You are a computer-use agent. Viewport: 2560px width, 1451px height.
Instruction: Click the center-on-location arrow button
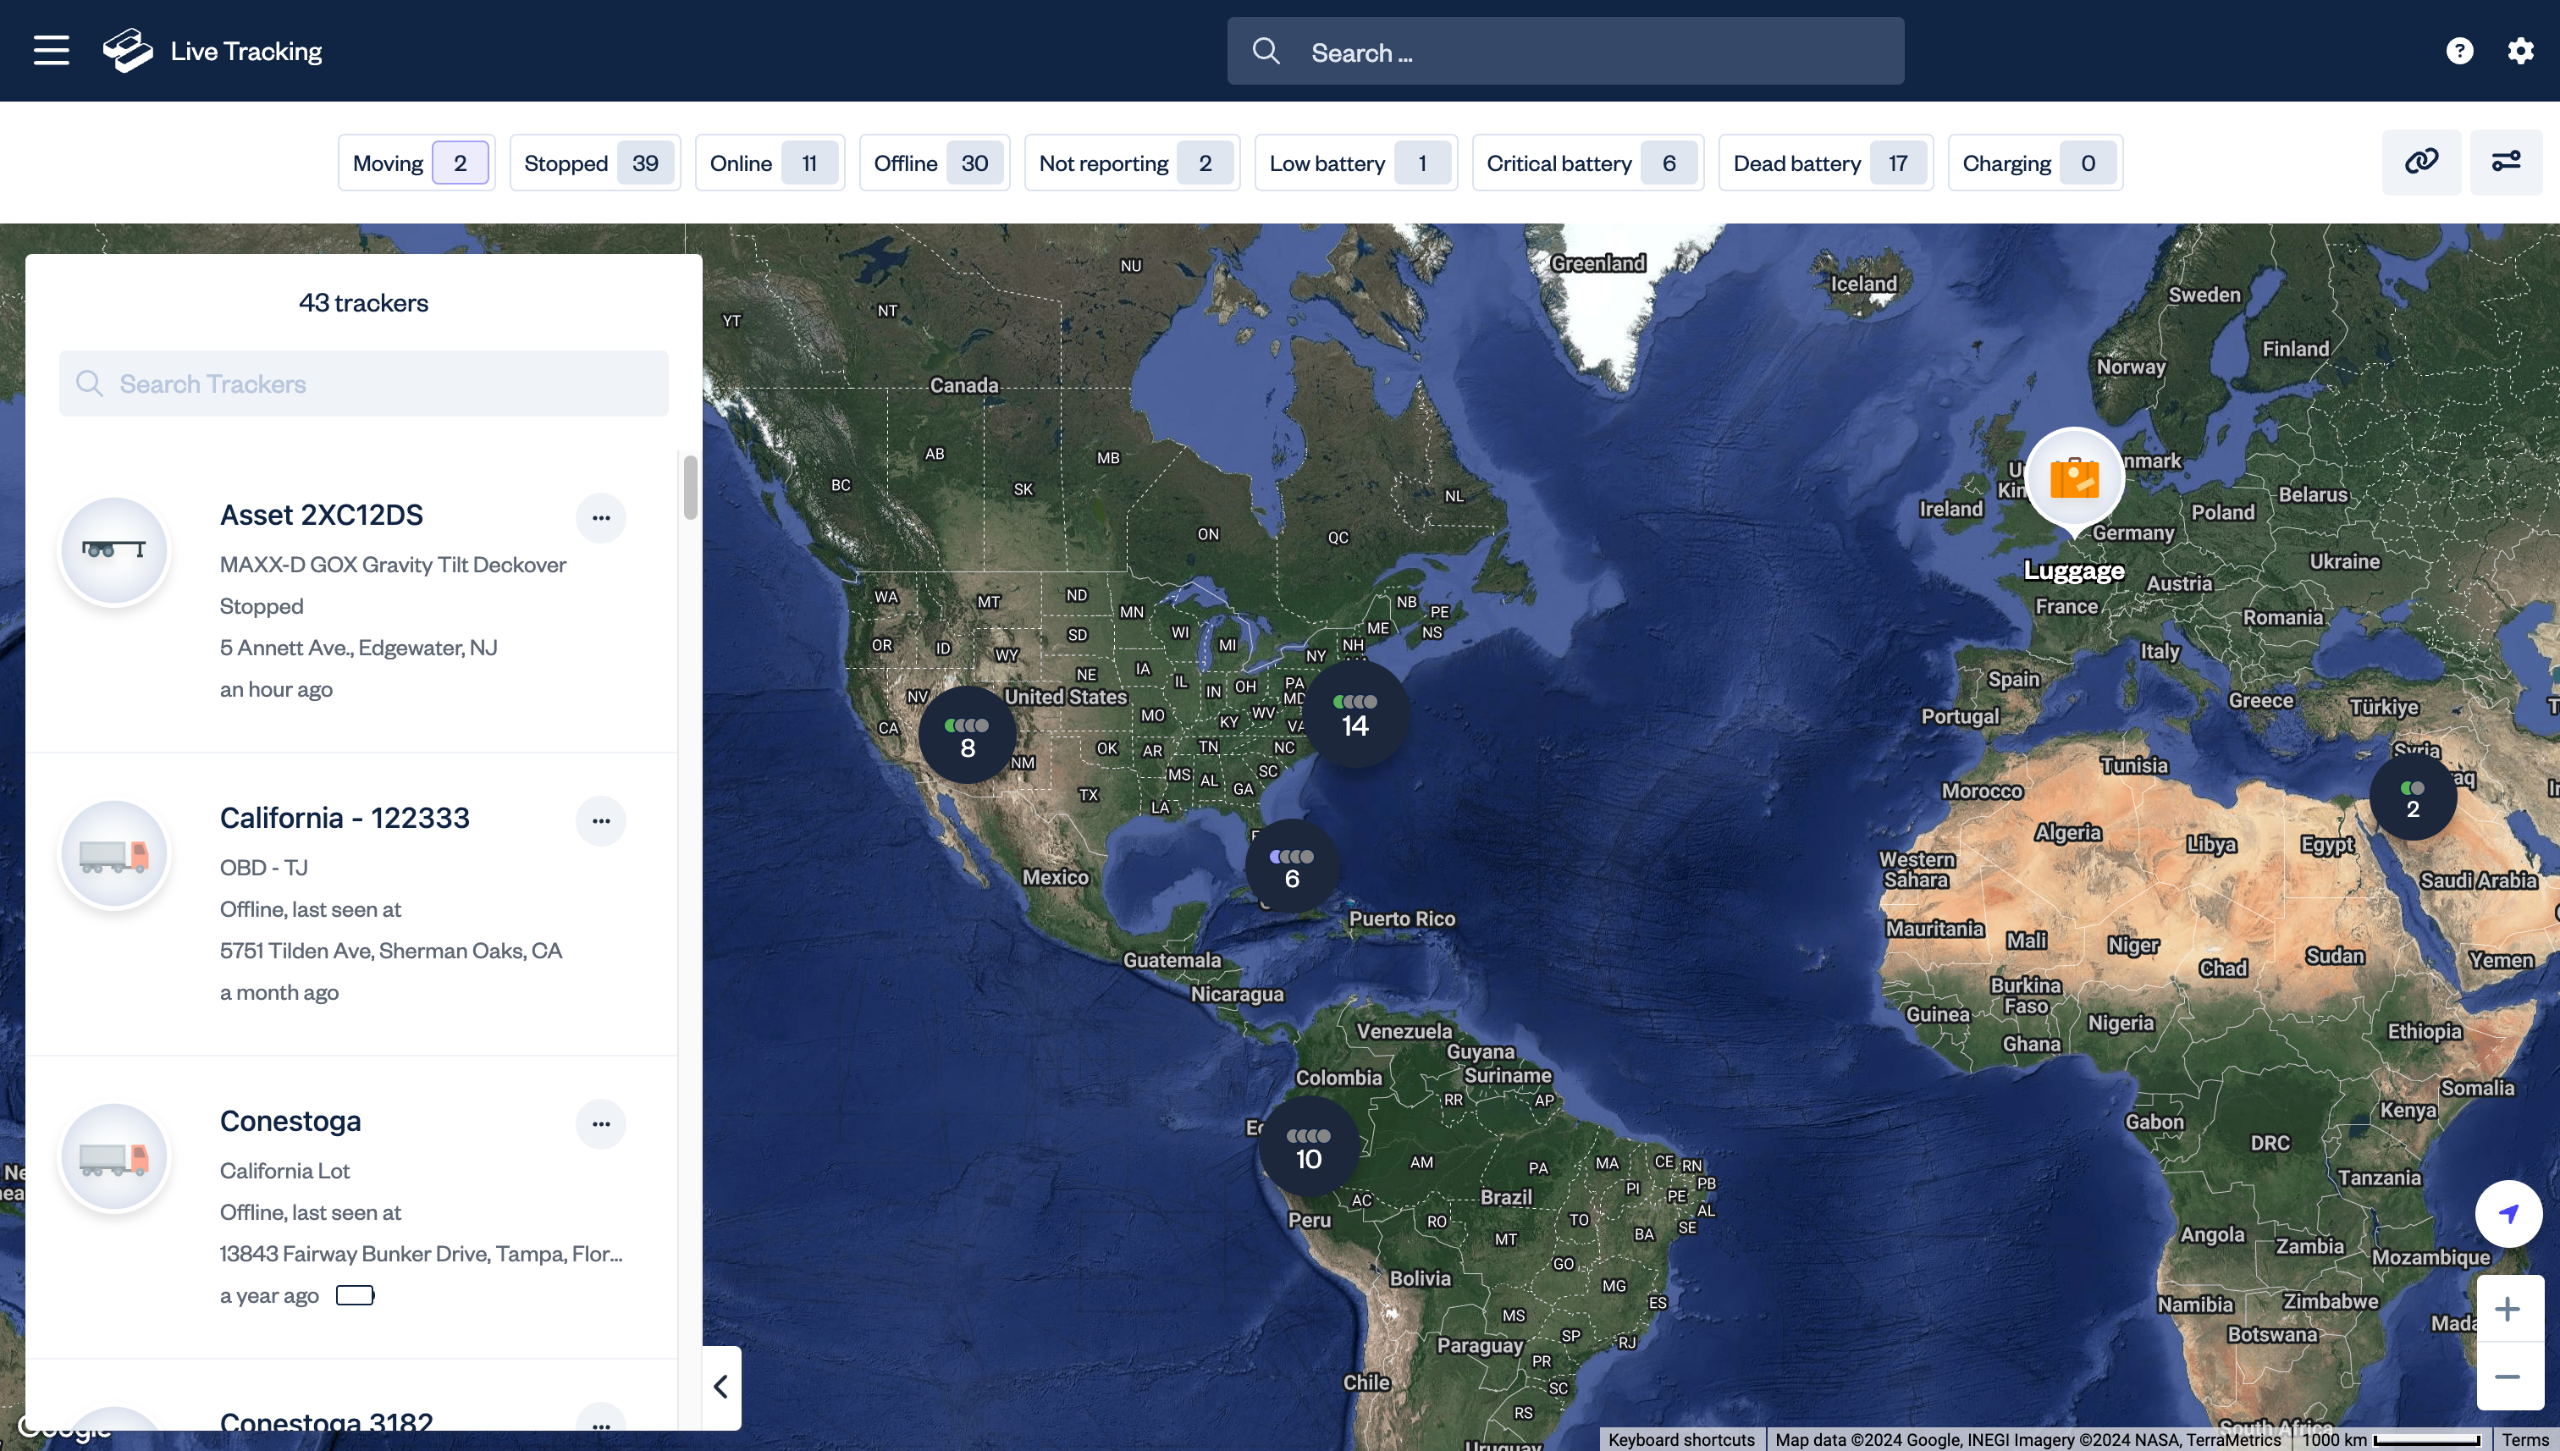click(2508, 1214)
